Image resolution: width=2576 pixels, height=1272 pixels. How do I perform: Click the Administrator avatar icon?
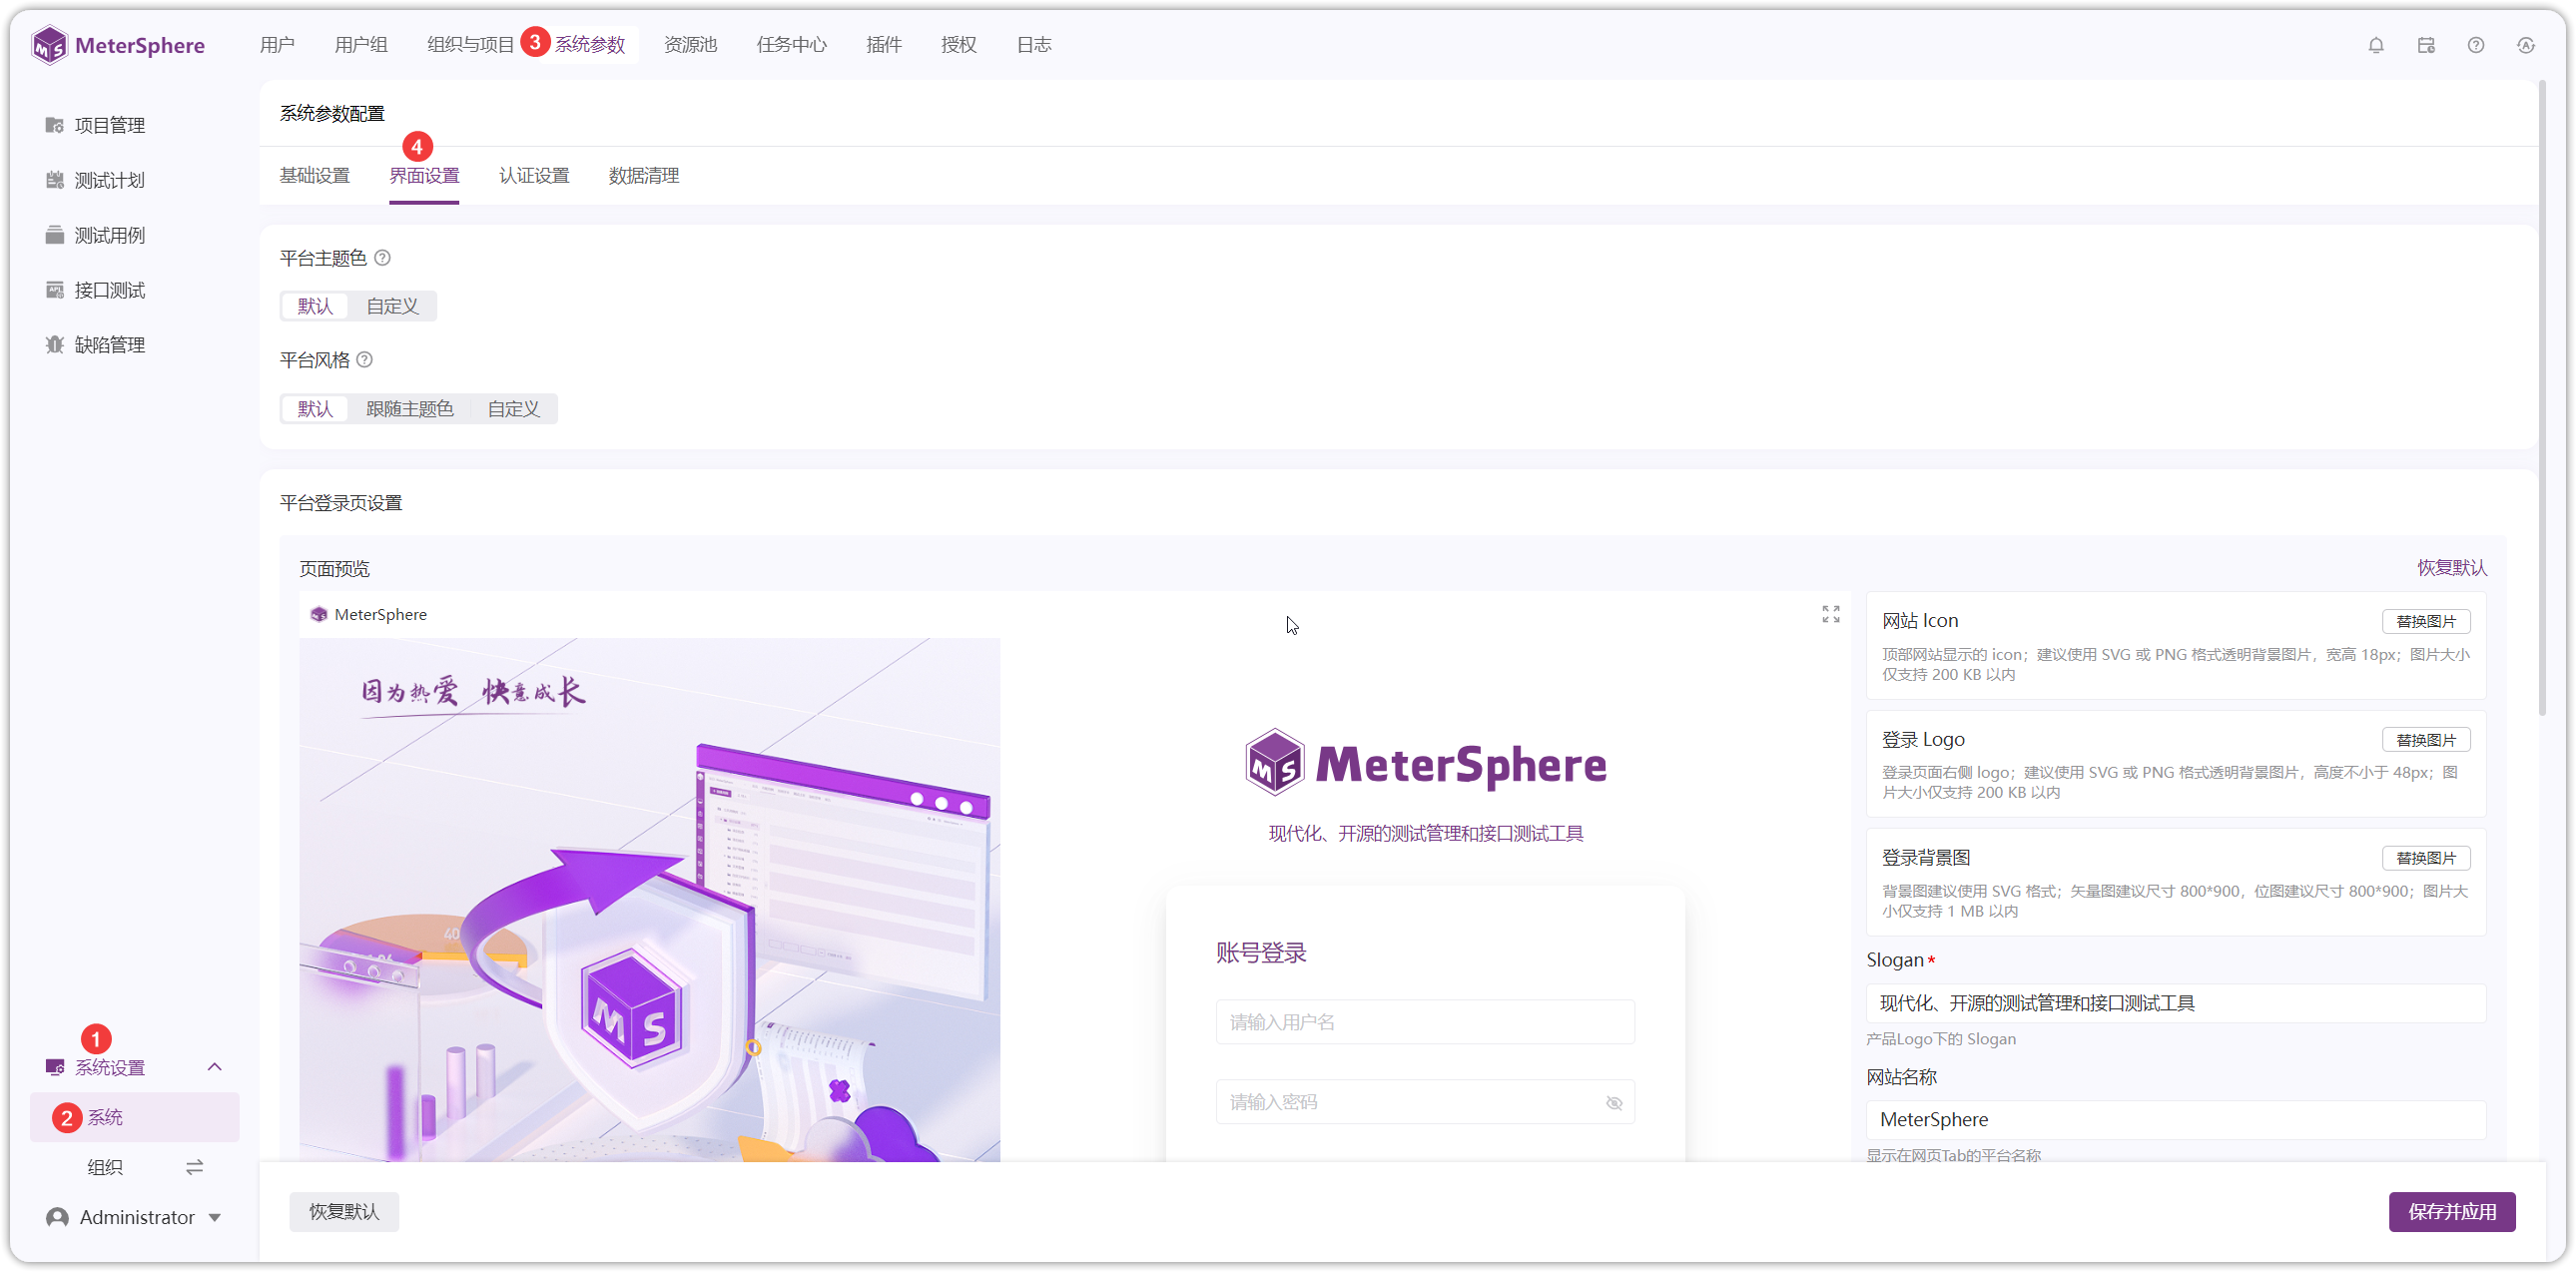(58, 1217)
